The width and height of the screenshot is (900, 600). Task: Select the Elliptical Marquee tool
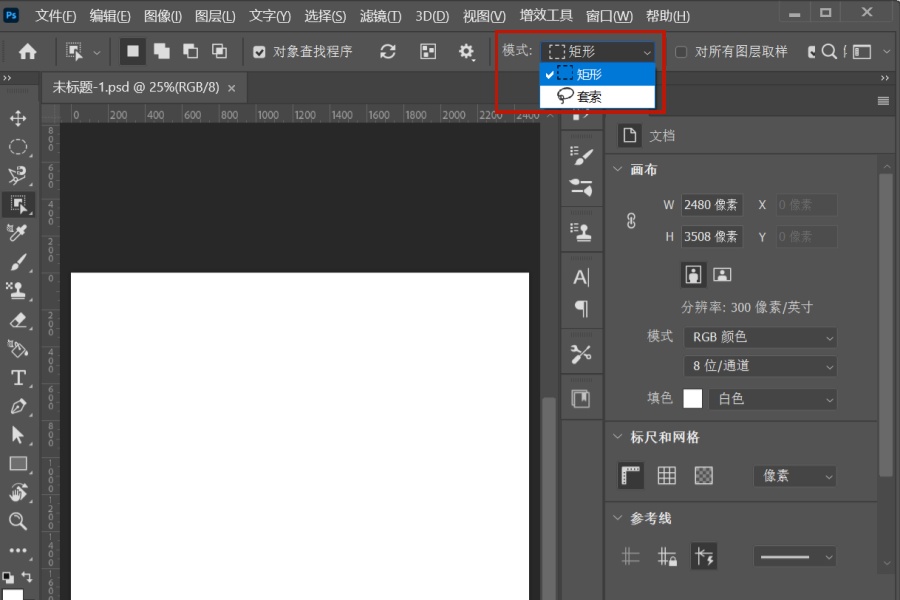point(18,147)
